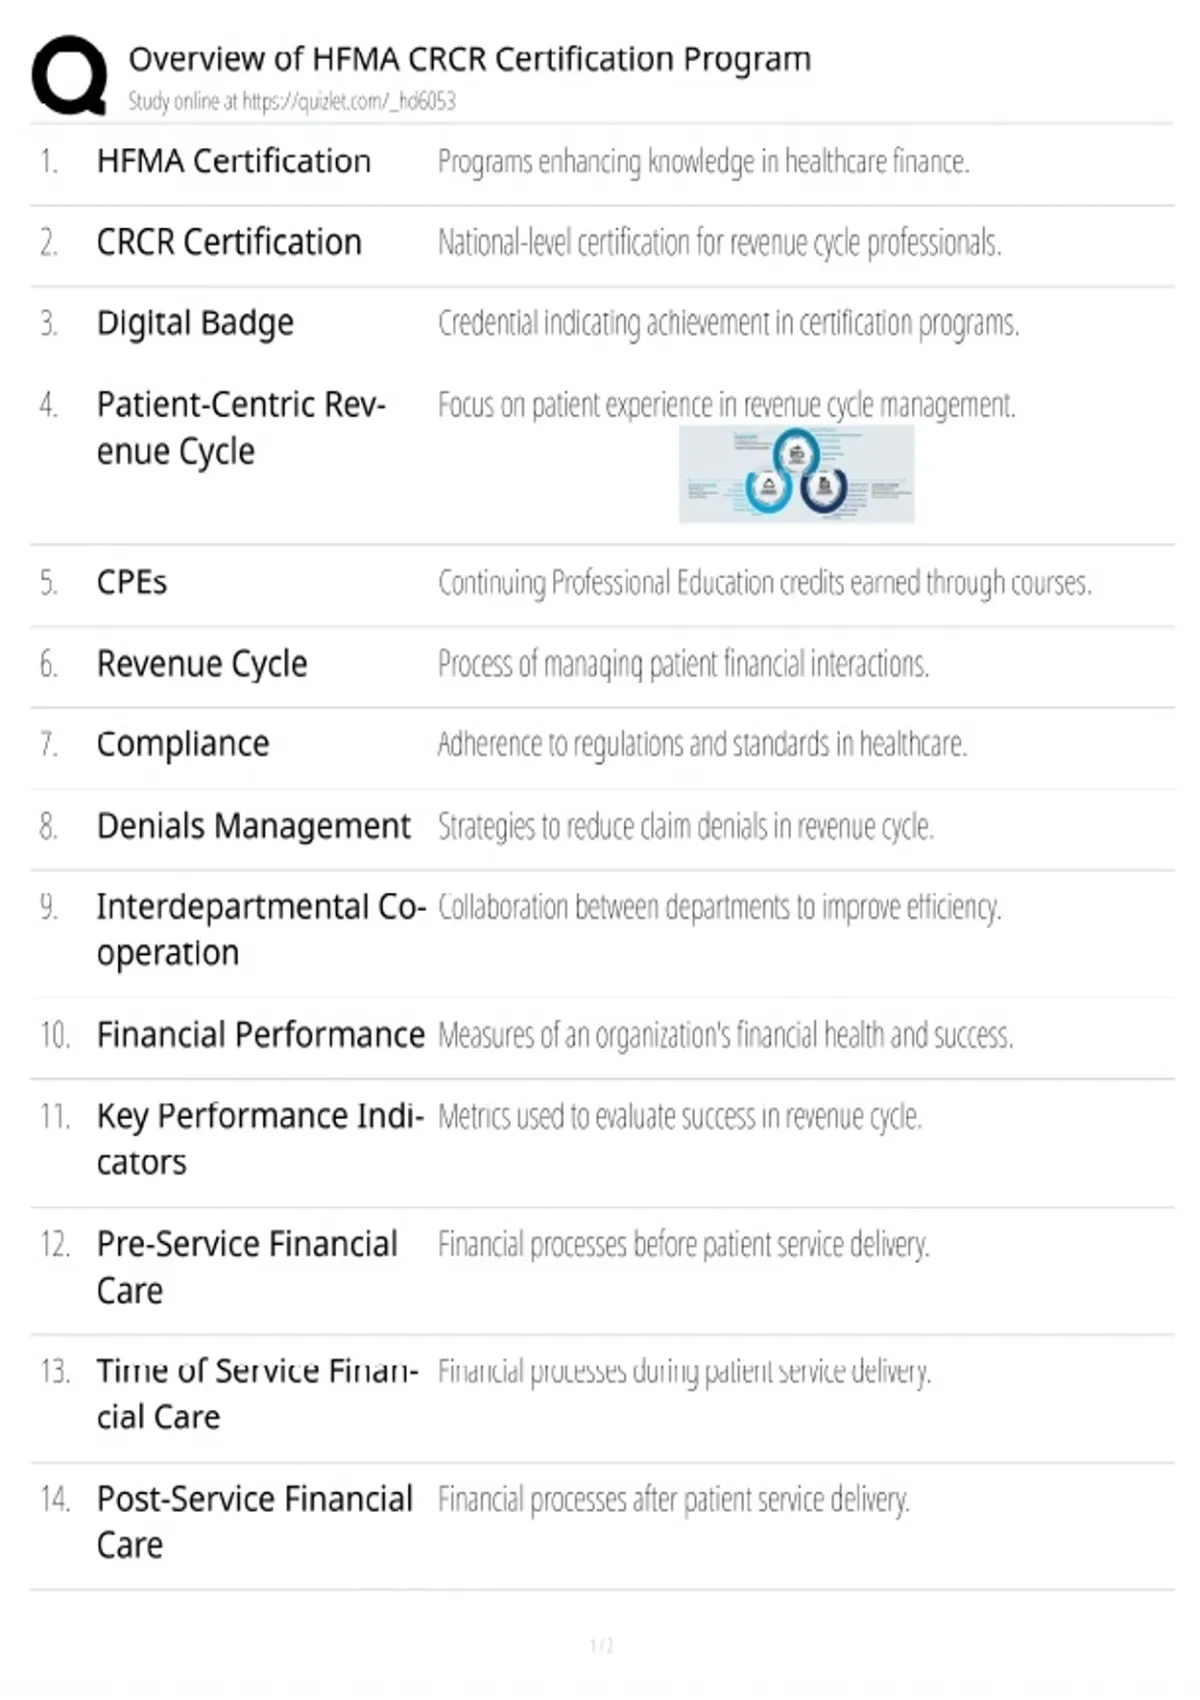
Task: Click the 'Key Performance Indicators' term
Action: coord(260,1139)
